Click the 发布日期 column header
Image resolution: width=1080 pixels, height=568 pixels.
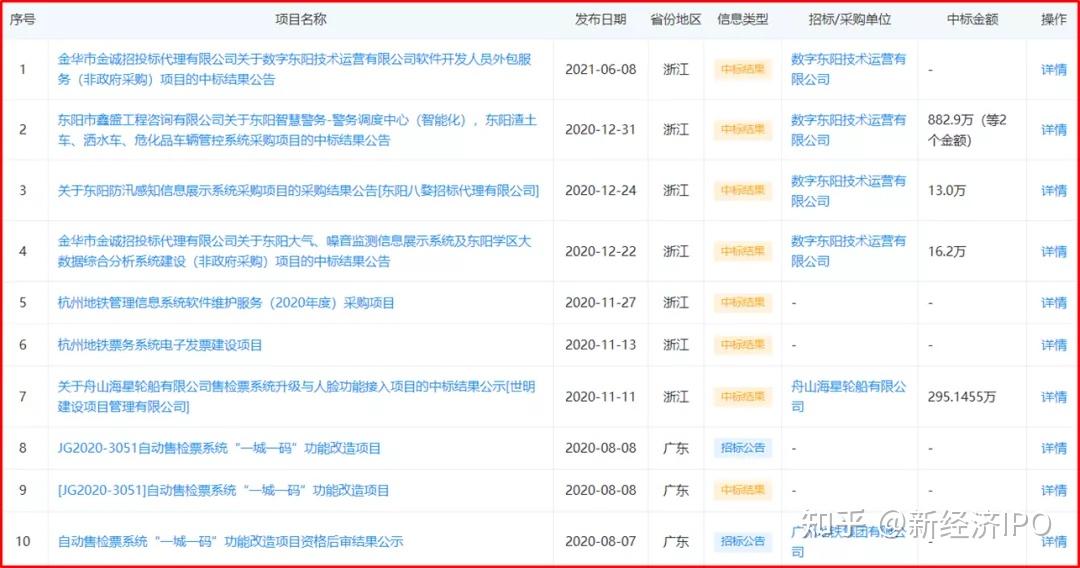point(601,20)
